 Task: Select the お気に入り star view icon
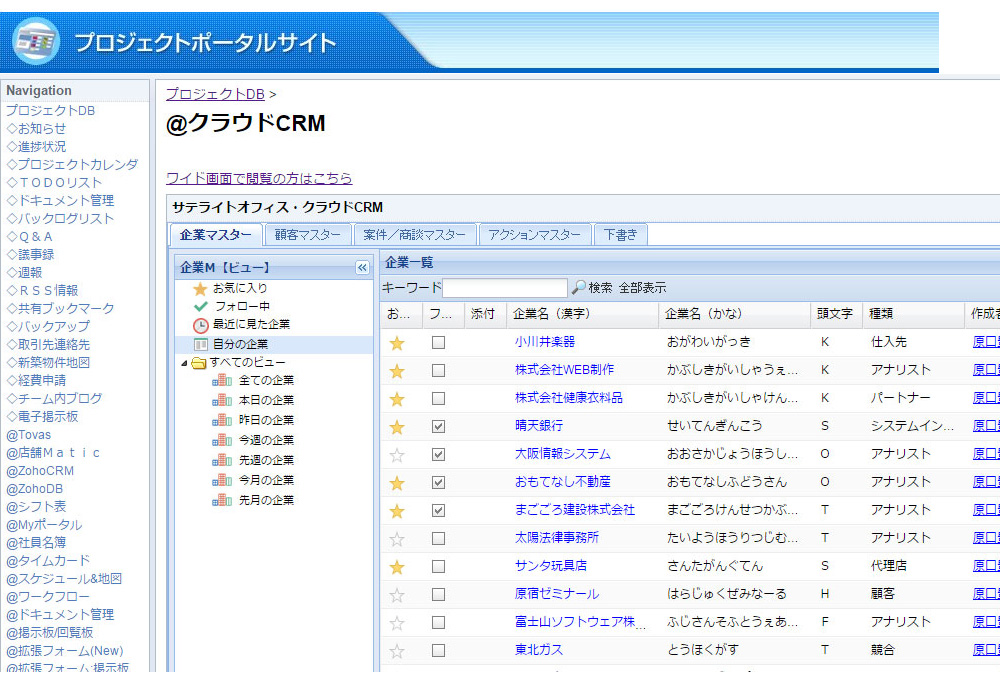point(200,288)
